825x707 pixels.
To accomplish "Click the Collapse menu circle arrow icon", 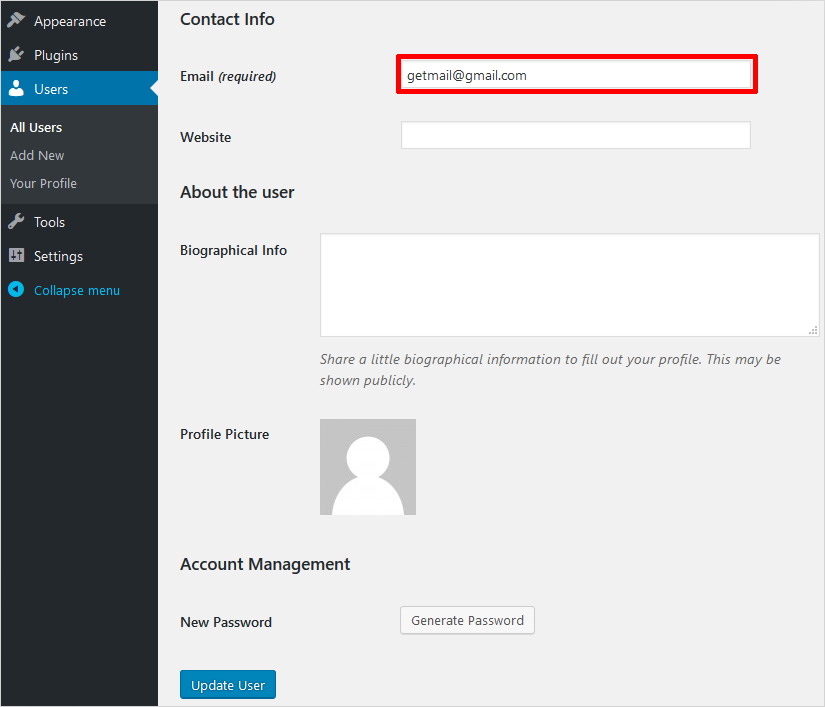I will click(x=16, y=290).
